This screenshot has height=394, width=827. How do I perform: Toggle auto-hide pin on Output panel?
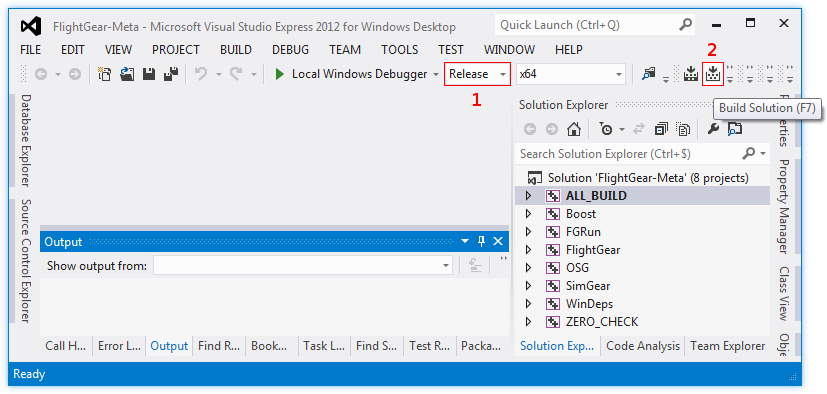(481, 242)
